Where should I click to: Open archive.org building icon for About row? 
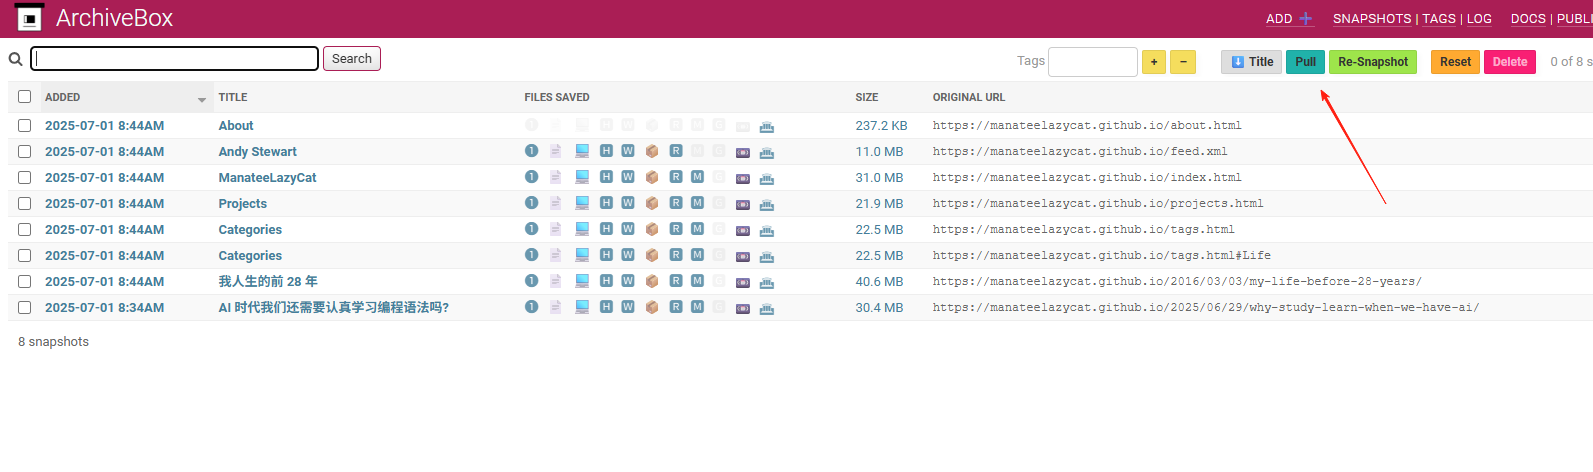[x=767, y=126]
